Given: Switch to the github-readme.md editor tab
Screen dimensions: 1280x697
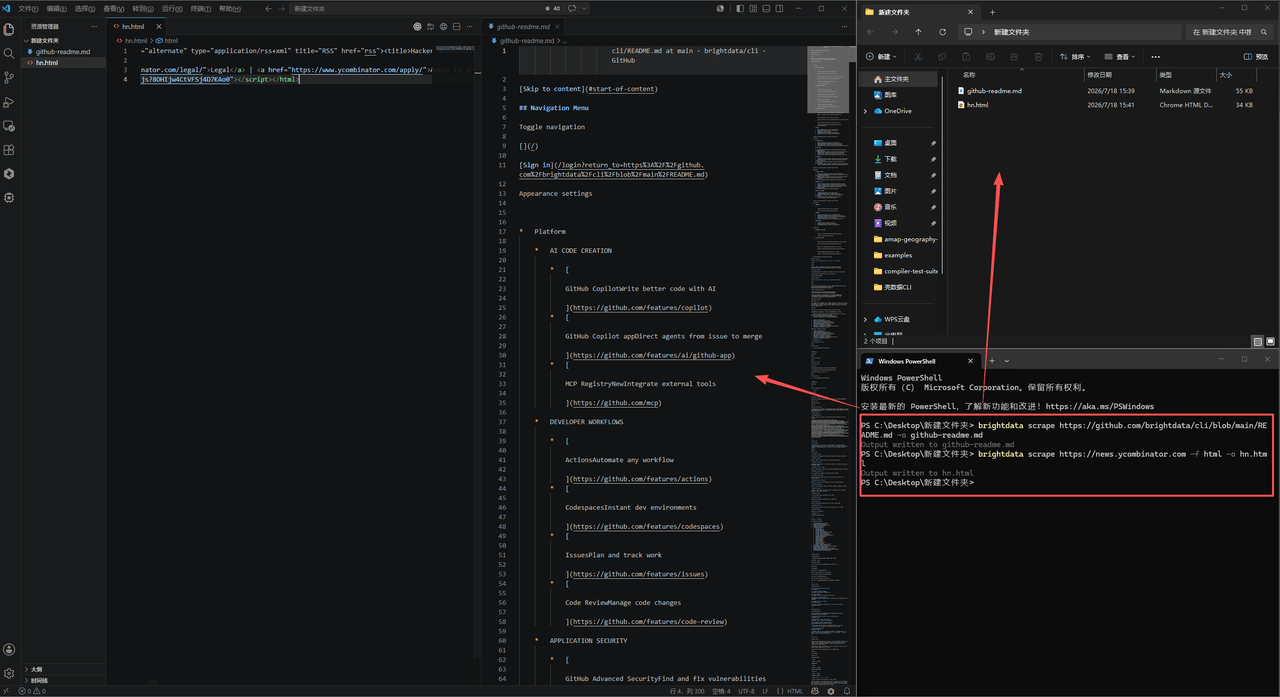Looking at the screenshot, I should tap(524, 27).
